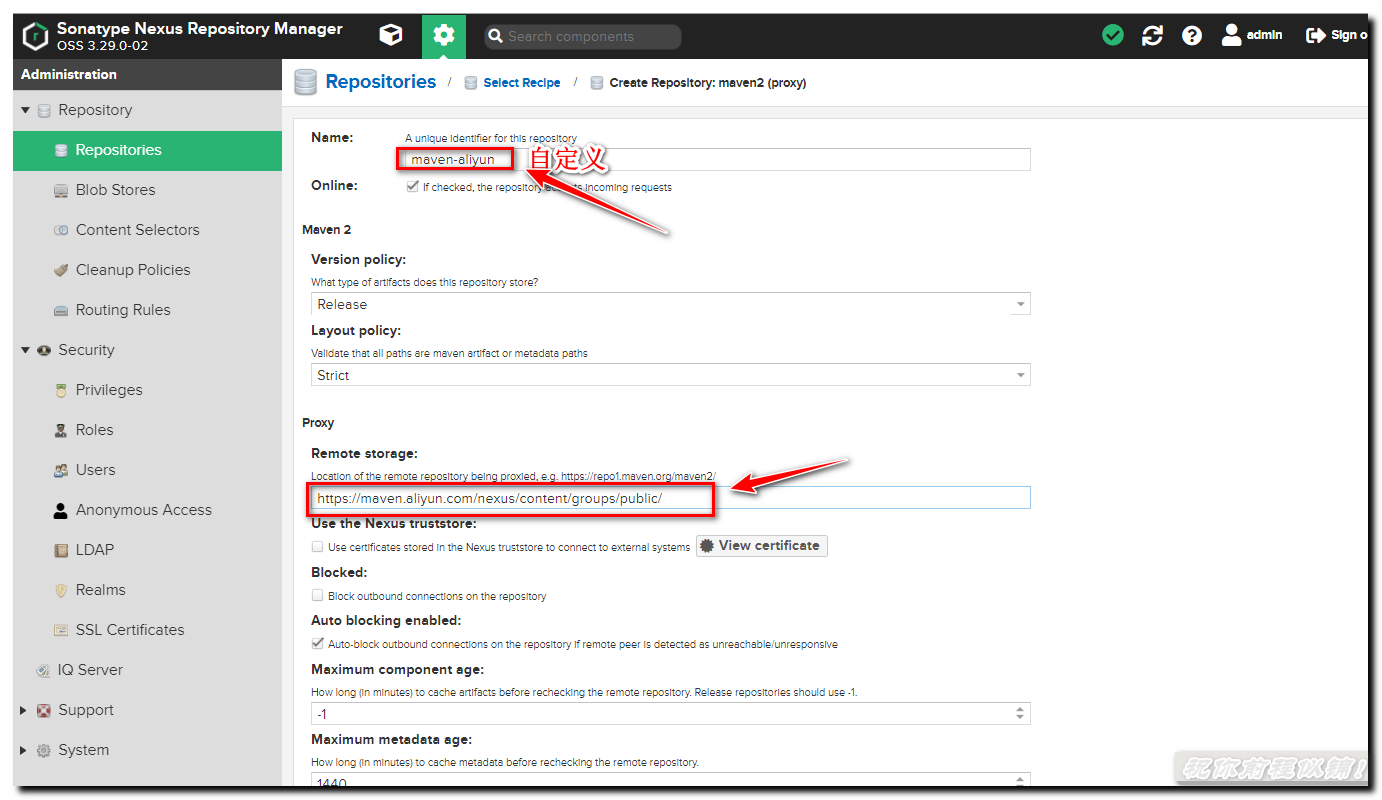
Task: Click the Repositories database header icon
Action: pyautogui.click(x=306, y=82)
